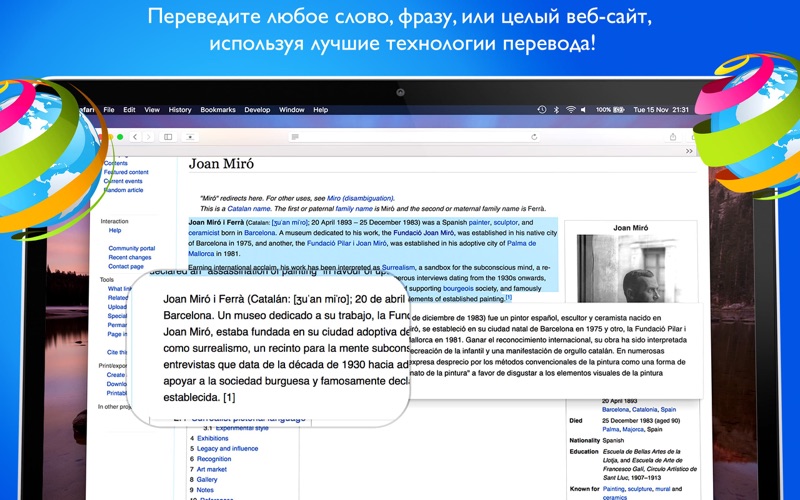Follow the ceramicist link
This screenshot has width=800, height=500.
tap(204, 233)
